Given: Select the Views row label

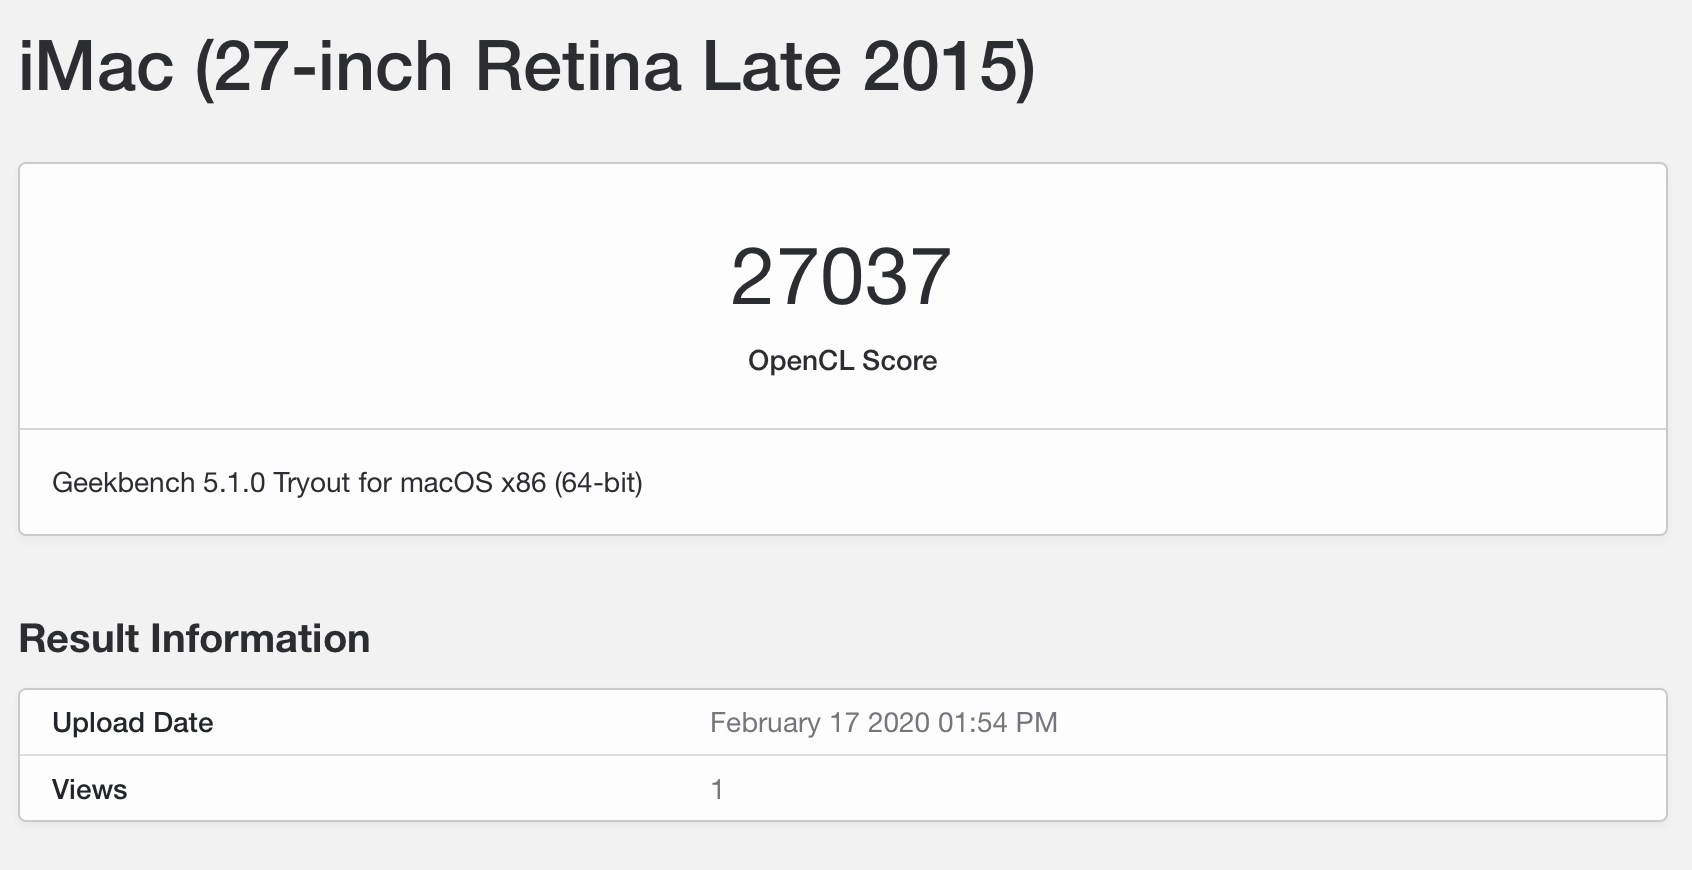Looking at the screenshot, I should pos(90,790).
